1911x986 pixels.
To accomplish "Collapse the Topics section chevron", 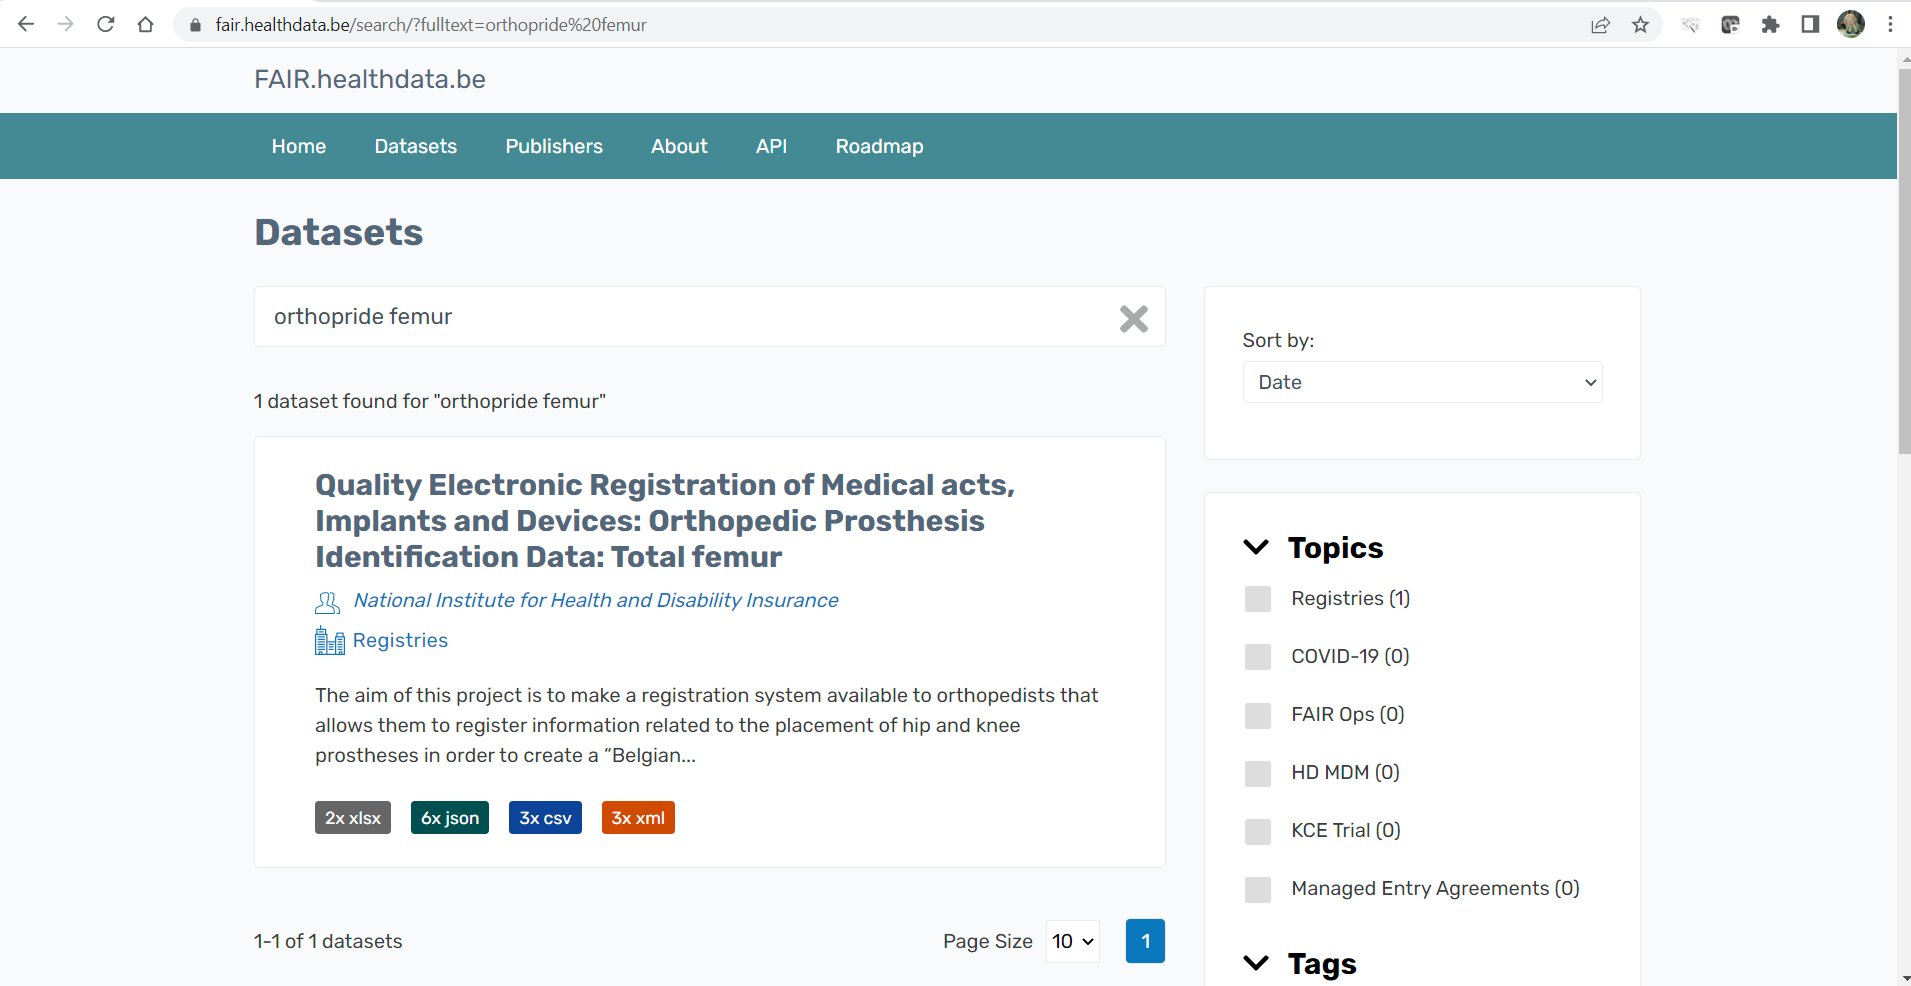I will [x=1256, y=548].
